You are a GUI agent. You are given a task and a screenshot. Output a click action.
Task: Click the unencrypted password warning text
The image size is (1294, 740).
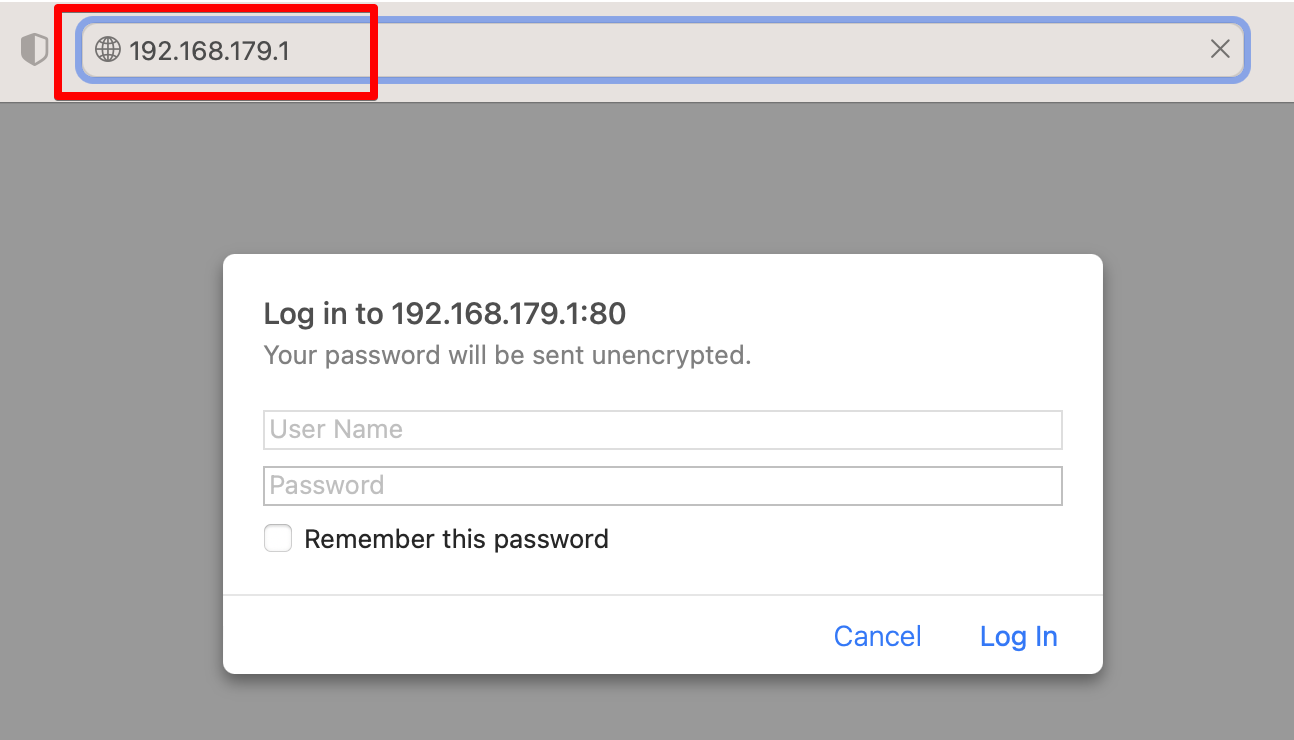507,355
